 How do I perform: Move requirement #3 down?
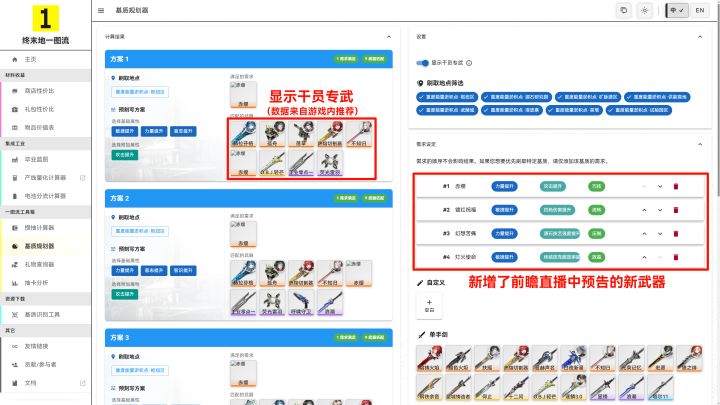[x=660, y=234]
